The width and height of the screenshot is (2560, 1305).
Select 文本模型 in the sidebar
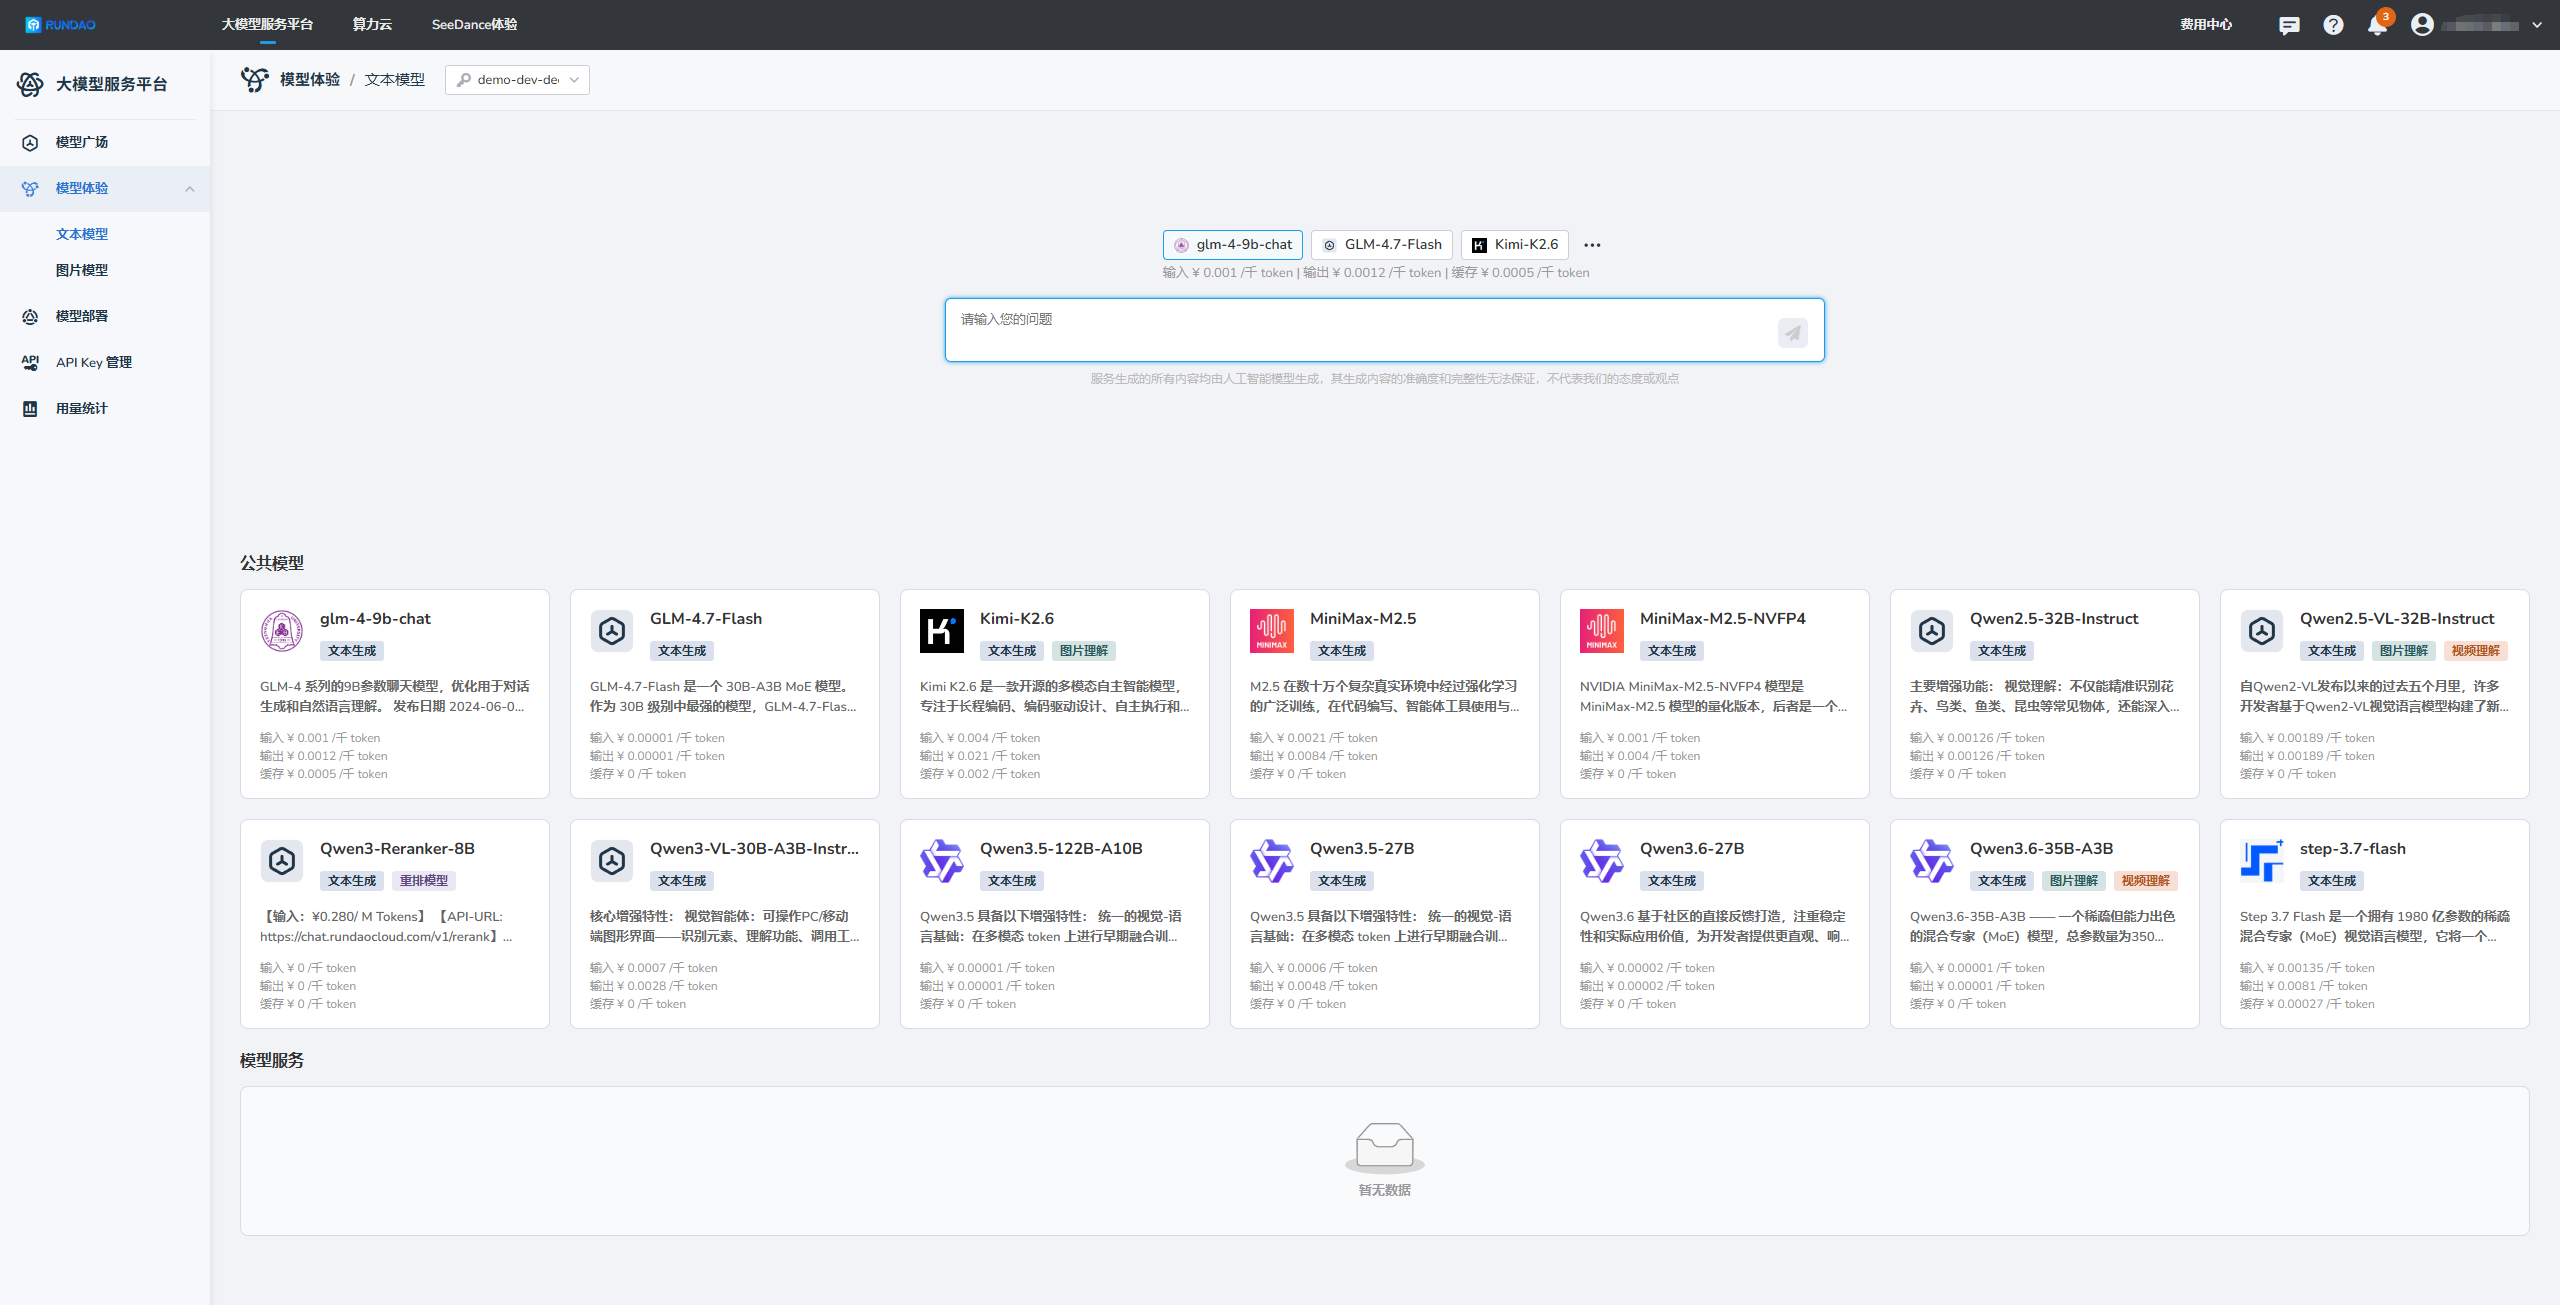[82, 234]
